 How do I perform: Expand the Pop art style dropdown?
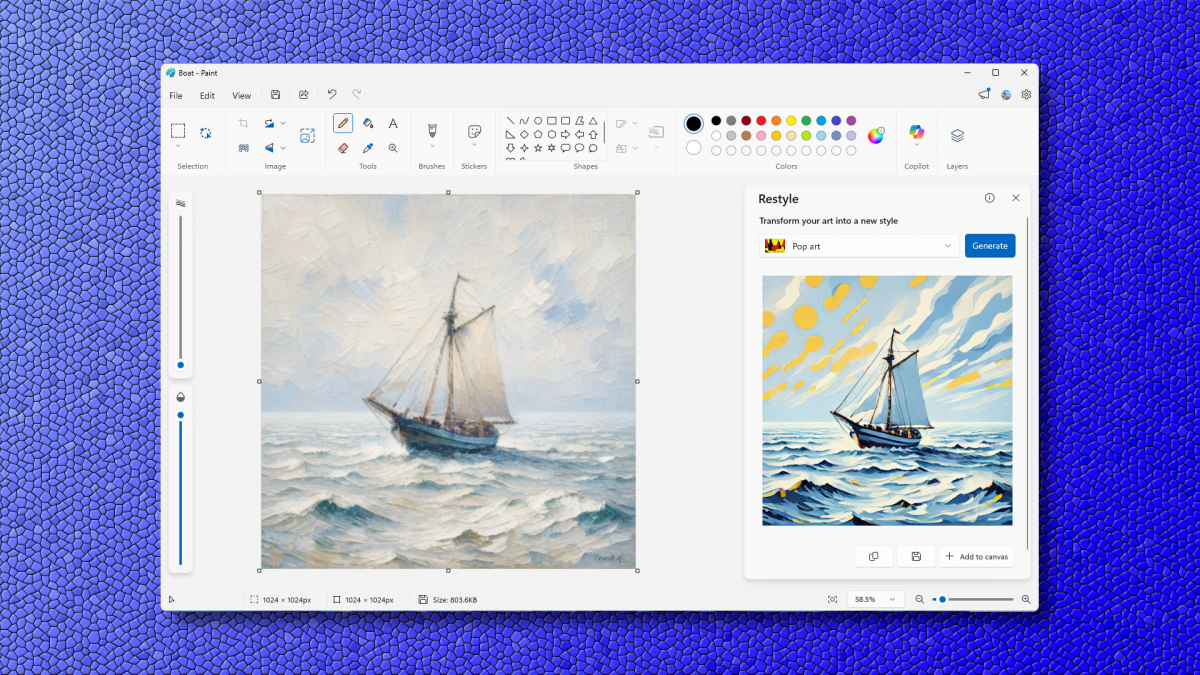859,246
